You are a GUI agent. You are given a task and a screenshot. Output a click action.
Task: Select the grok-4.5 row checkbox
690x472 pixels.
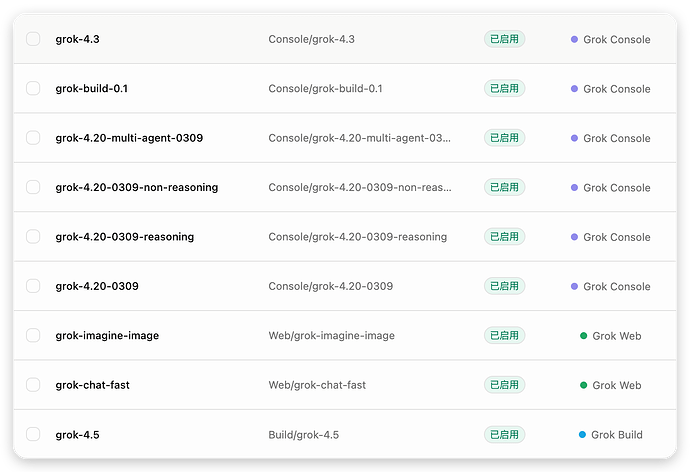(x=33, y=434)
